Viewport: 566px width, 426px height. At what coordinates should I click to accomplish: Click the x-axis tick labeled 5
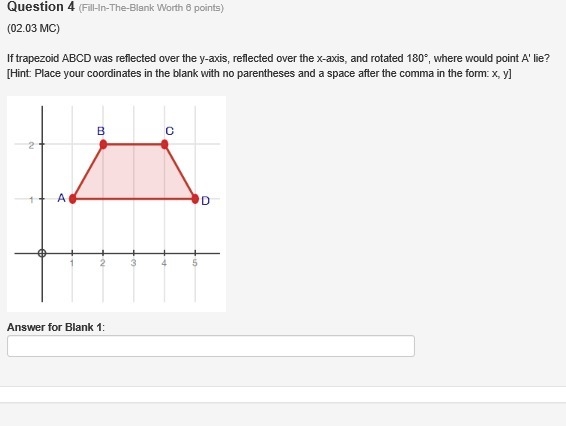195,262
